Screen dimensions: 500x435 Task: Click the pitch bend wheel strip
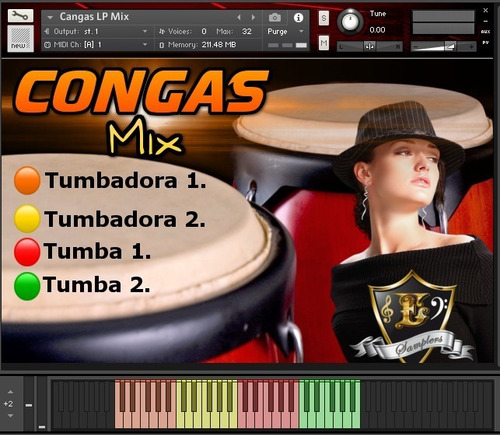[29, 404]
